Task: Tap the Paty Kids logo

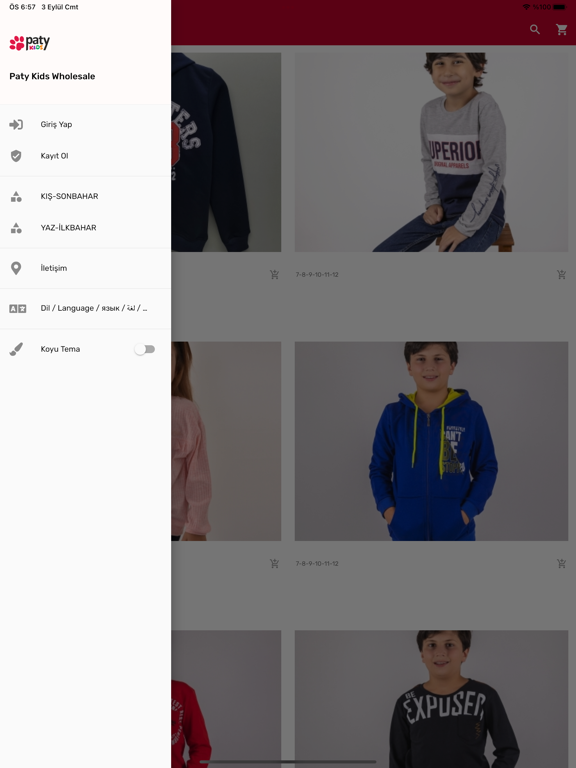Action: coord(29,43)
